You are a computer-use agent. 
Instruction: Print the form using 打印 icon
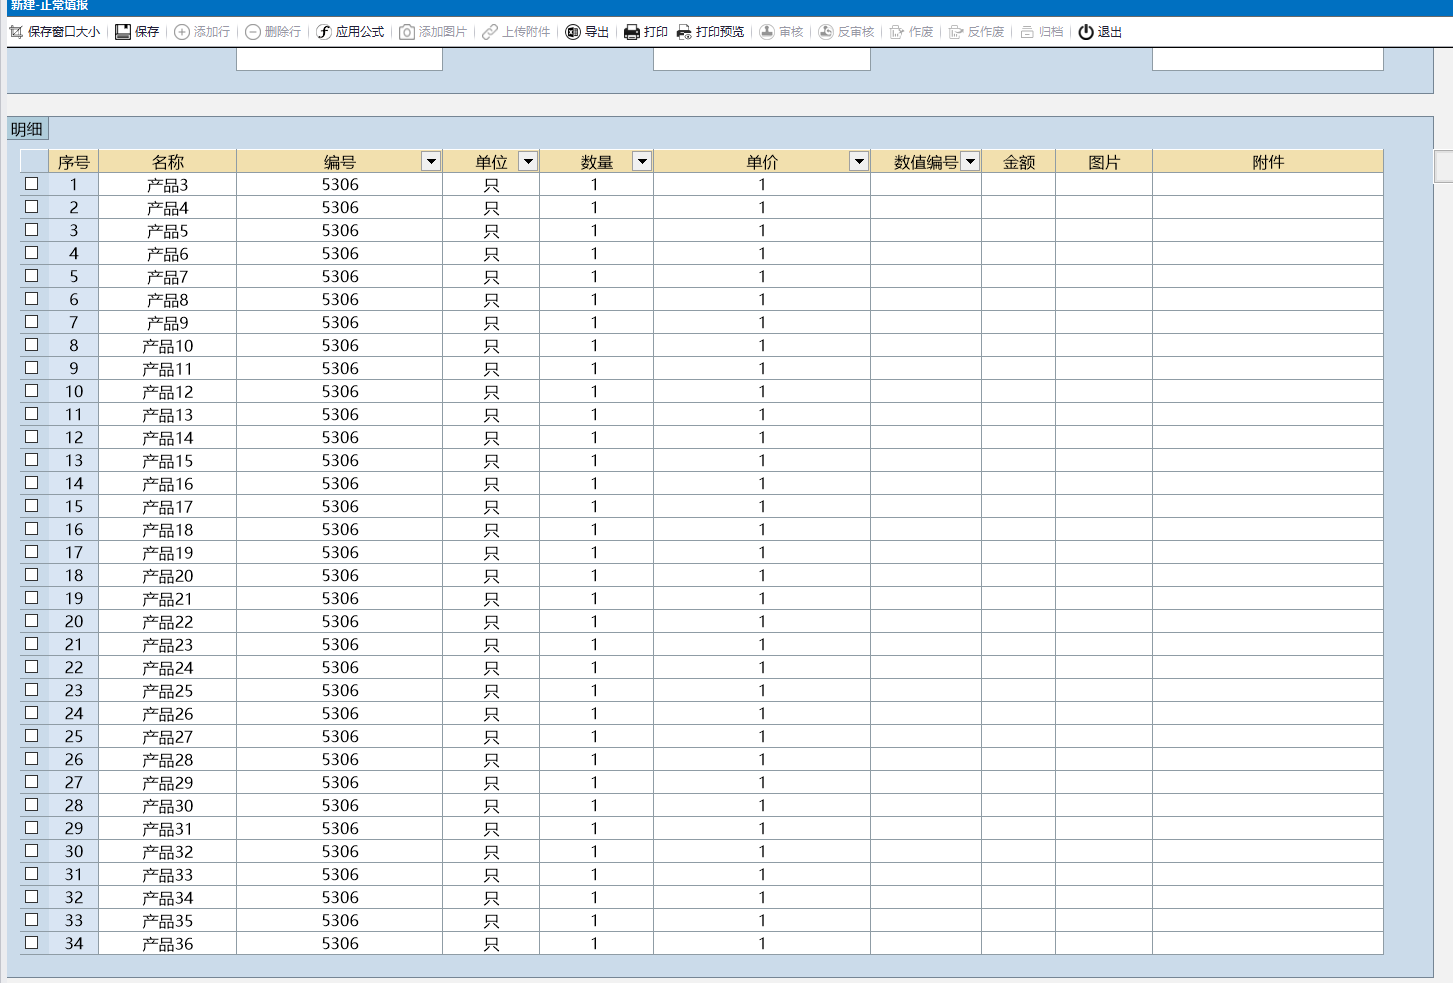click(632, 32)
